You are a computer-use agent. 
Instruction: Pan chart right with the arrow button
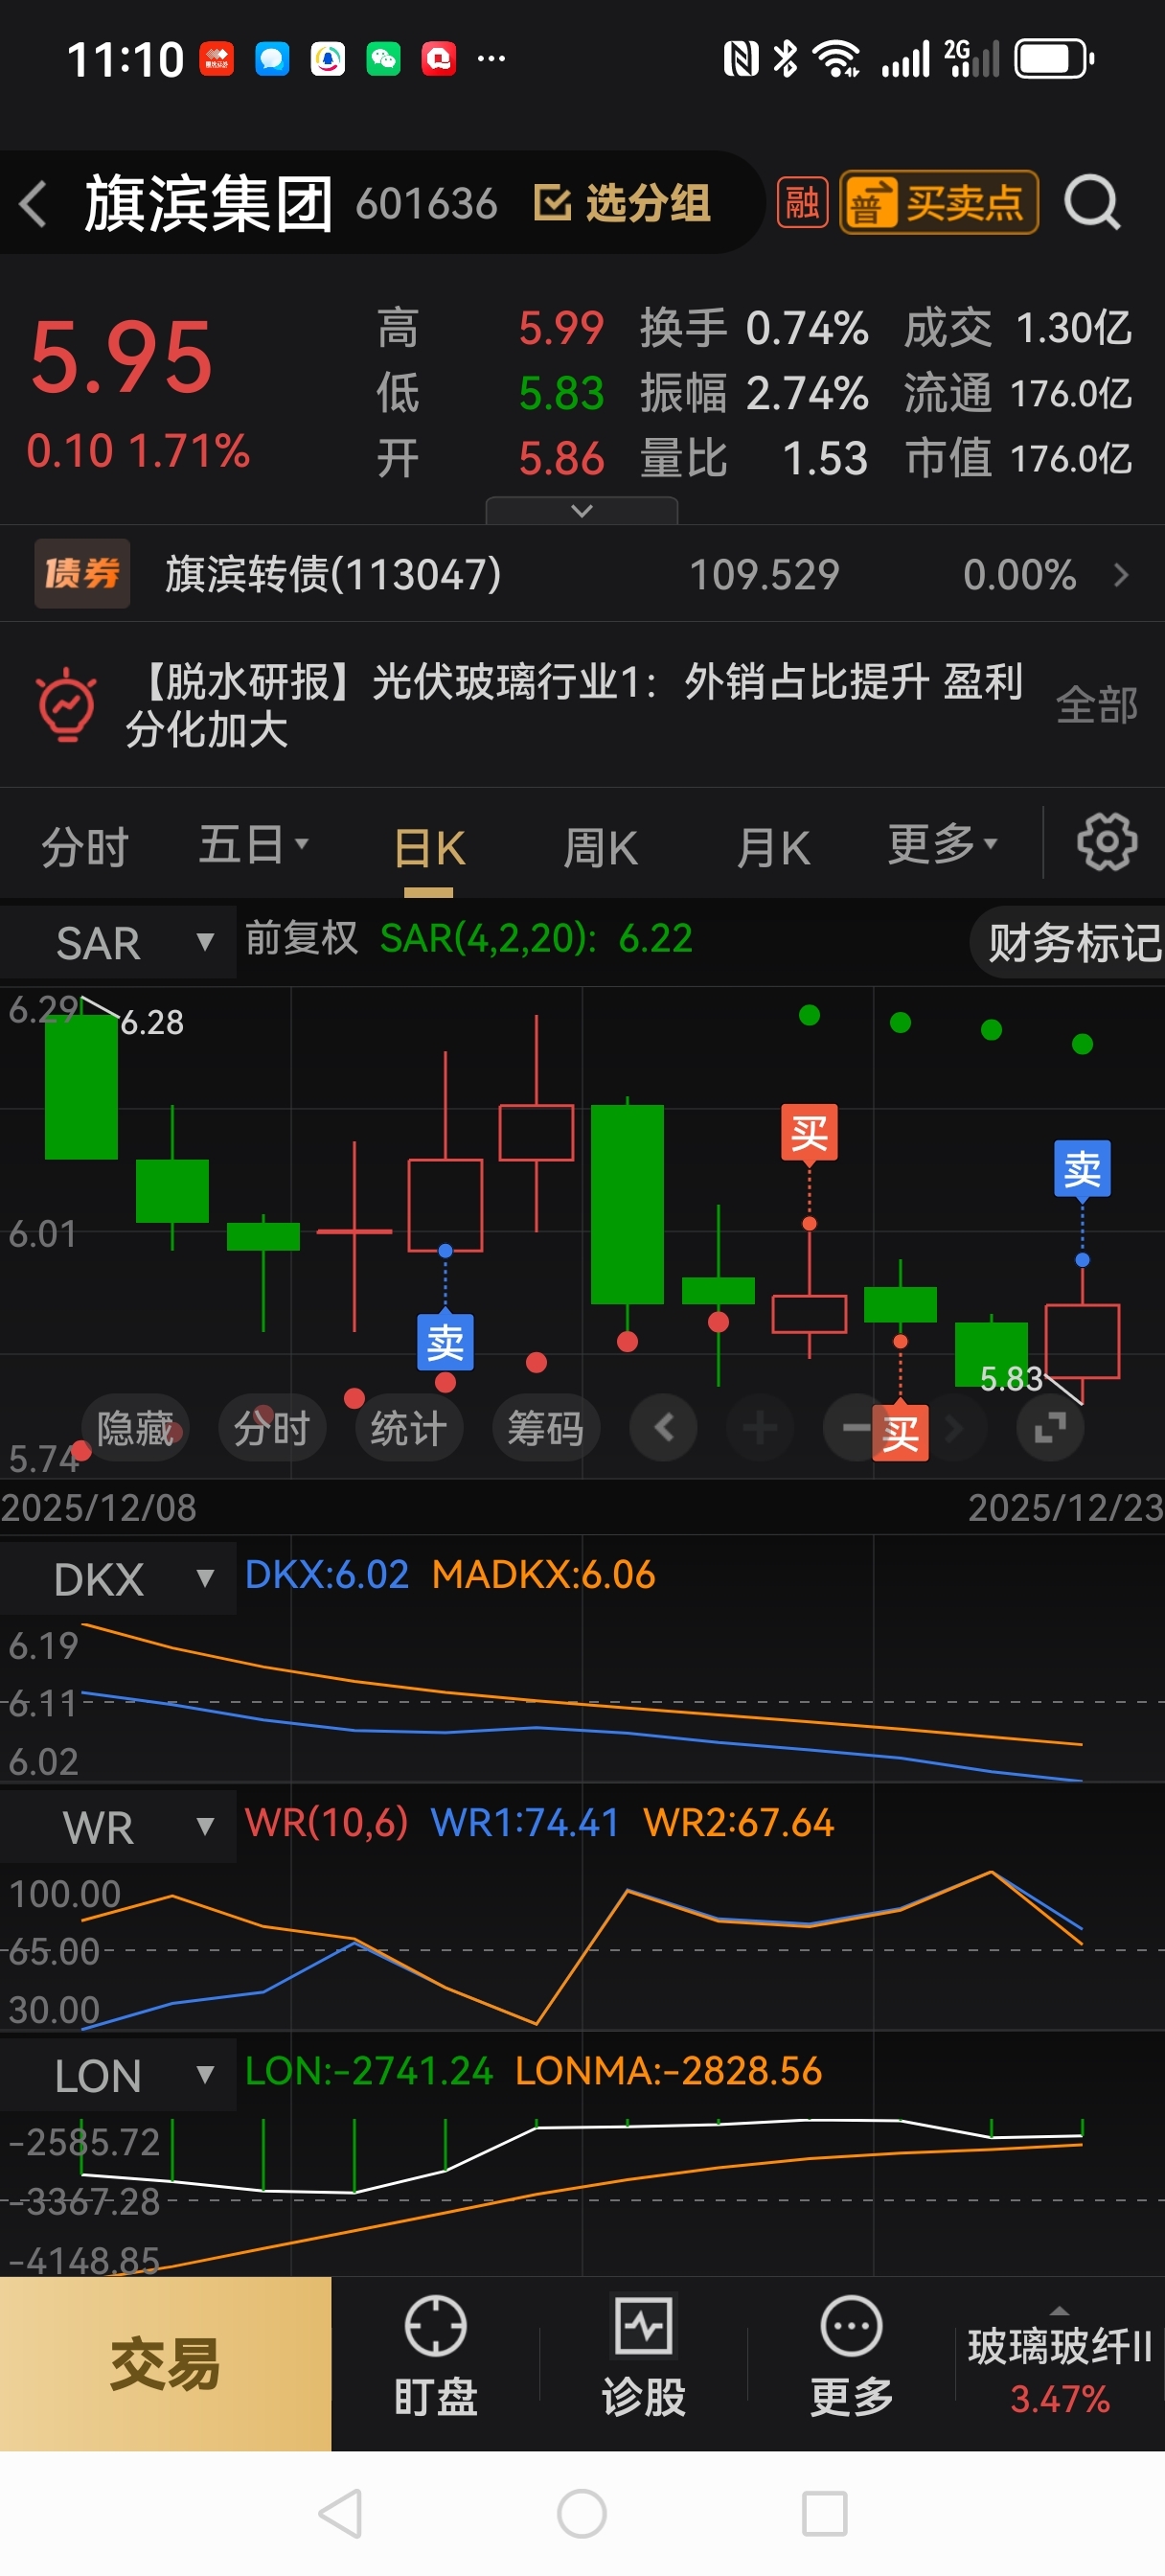pos(954,1428)
